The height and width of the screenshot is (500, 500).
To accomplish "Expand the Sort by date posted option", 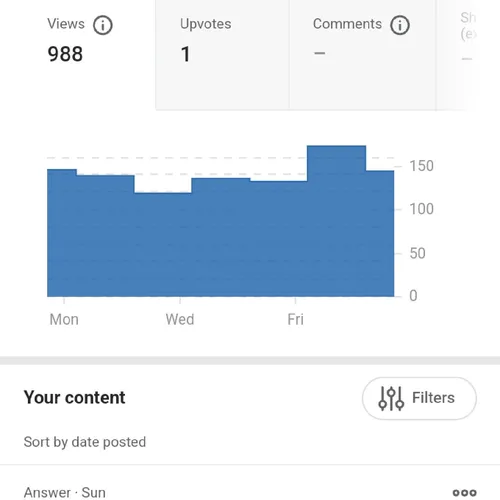I will coord(85,442).
